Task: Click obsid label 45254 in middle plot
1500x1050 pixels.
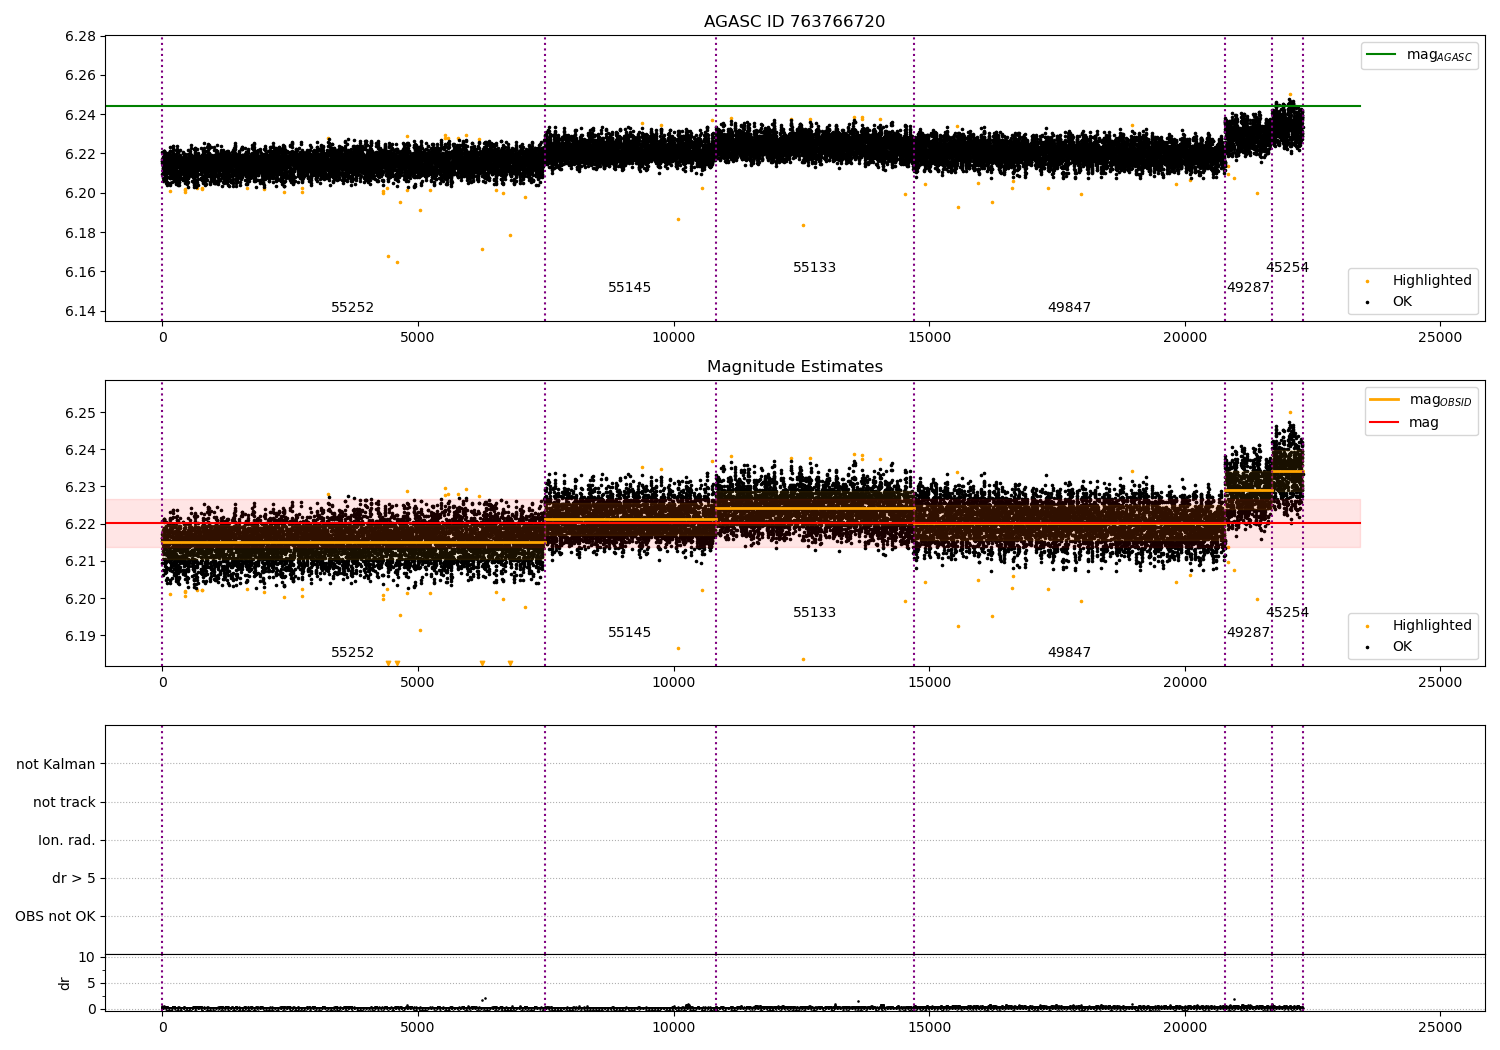Action: pyautogui.click(x=1287, y=613)
